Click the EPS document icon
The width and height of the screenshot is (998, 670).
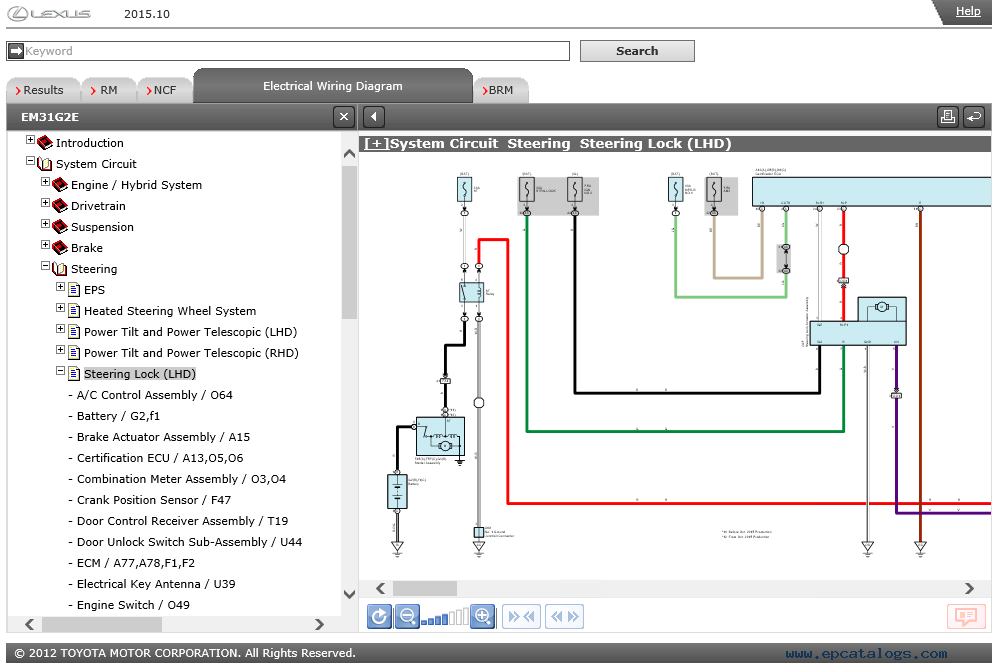[74, 290]
